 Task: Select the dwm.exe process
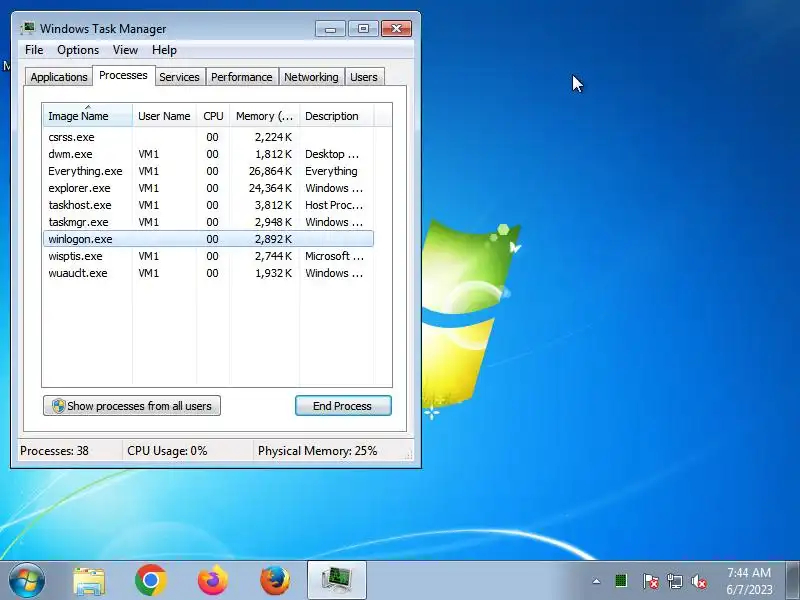pos(209,154)
